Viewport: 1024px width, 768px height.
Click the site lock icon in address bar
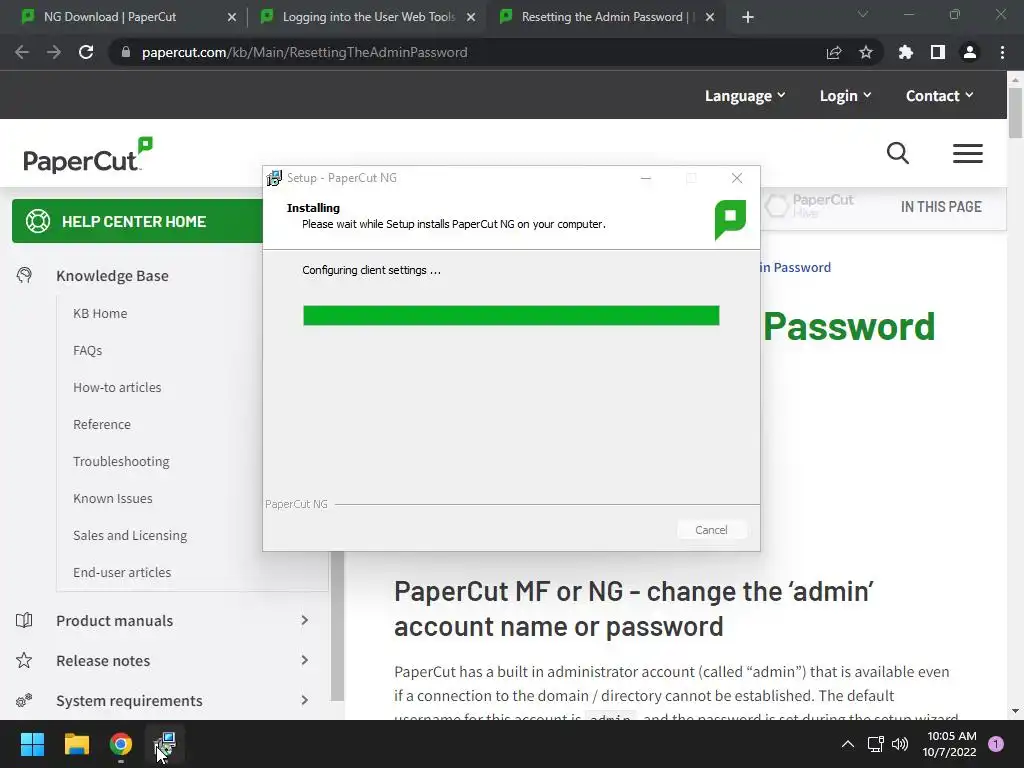tap(125, 52)
